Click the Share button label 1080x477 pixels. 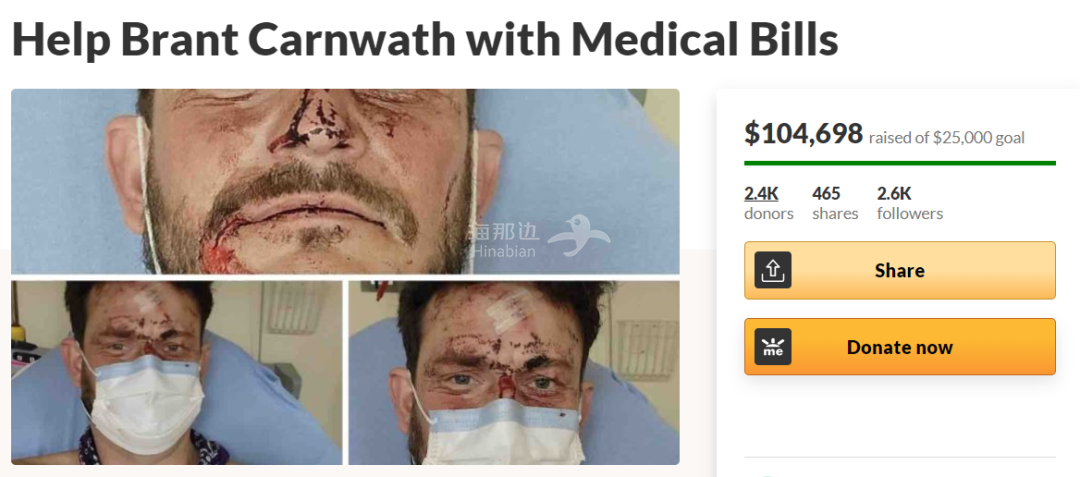(x=900, y=271)
